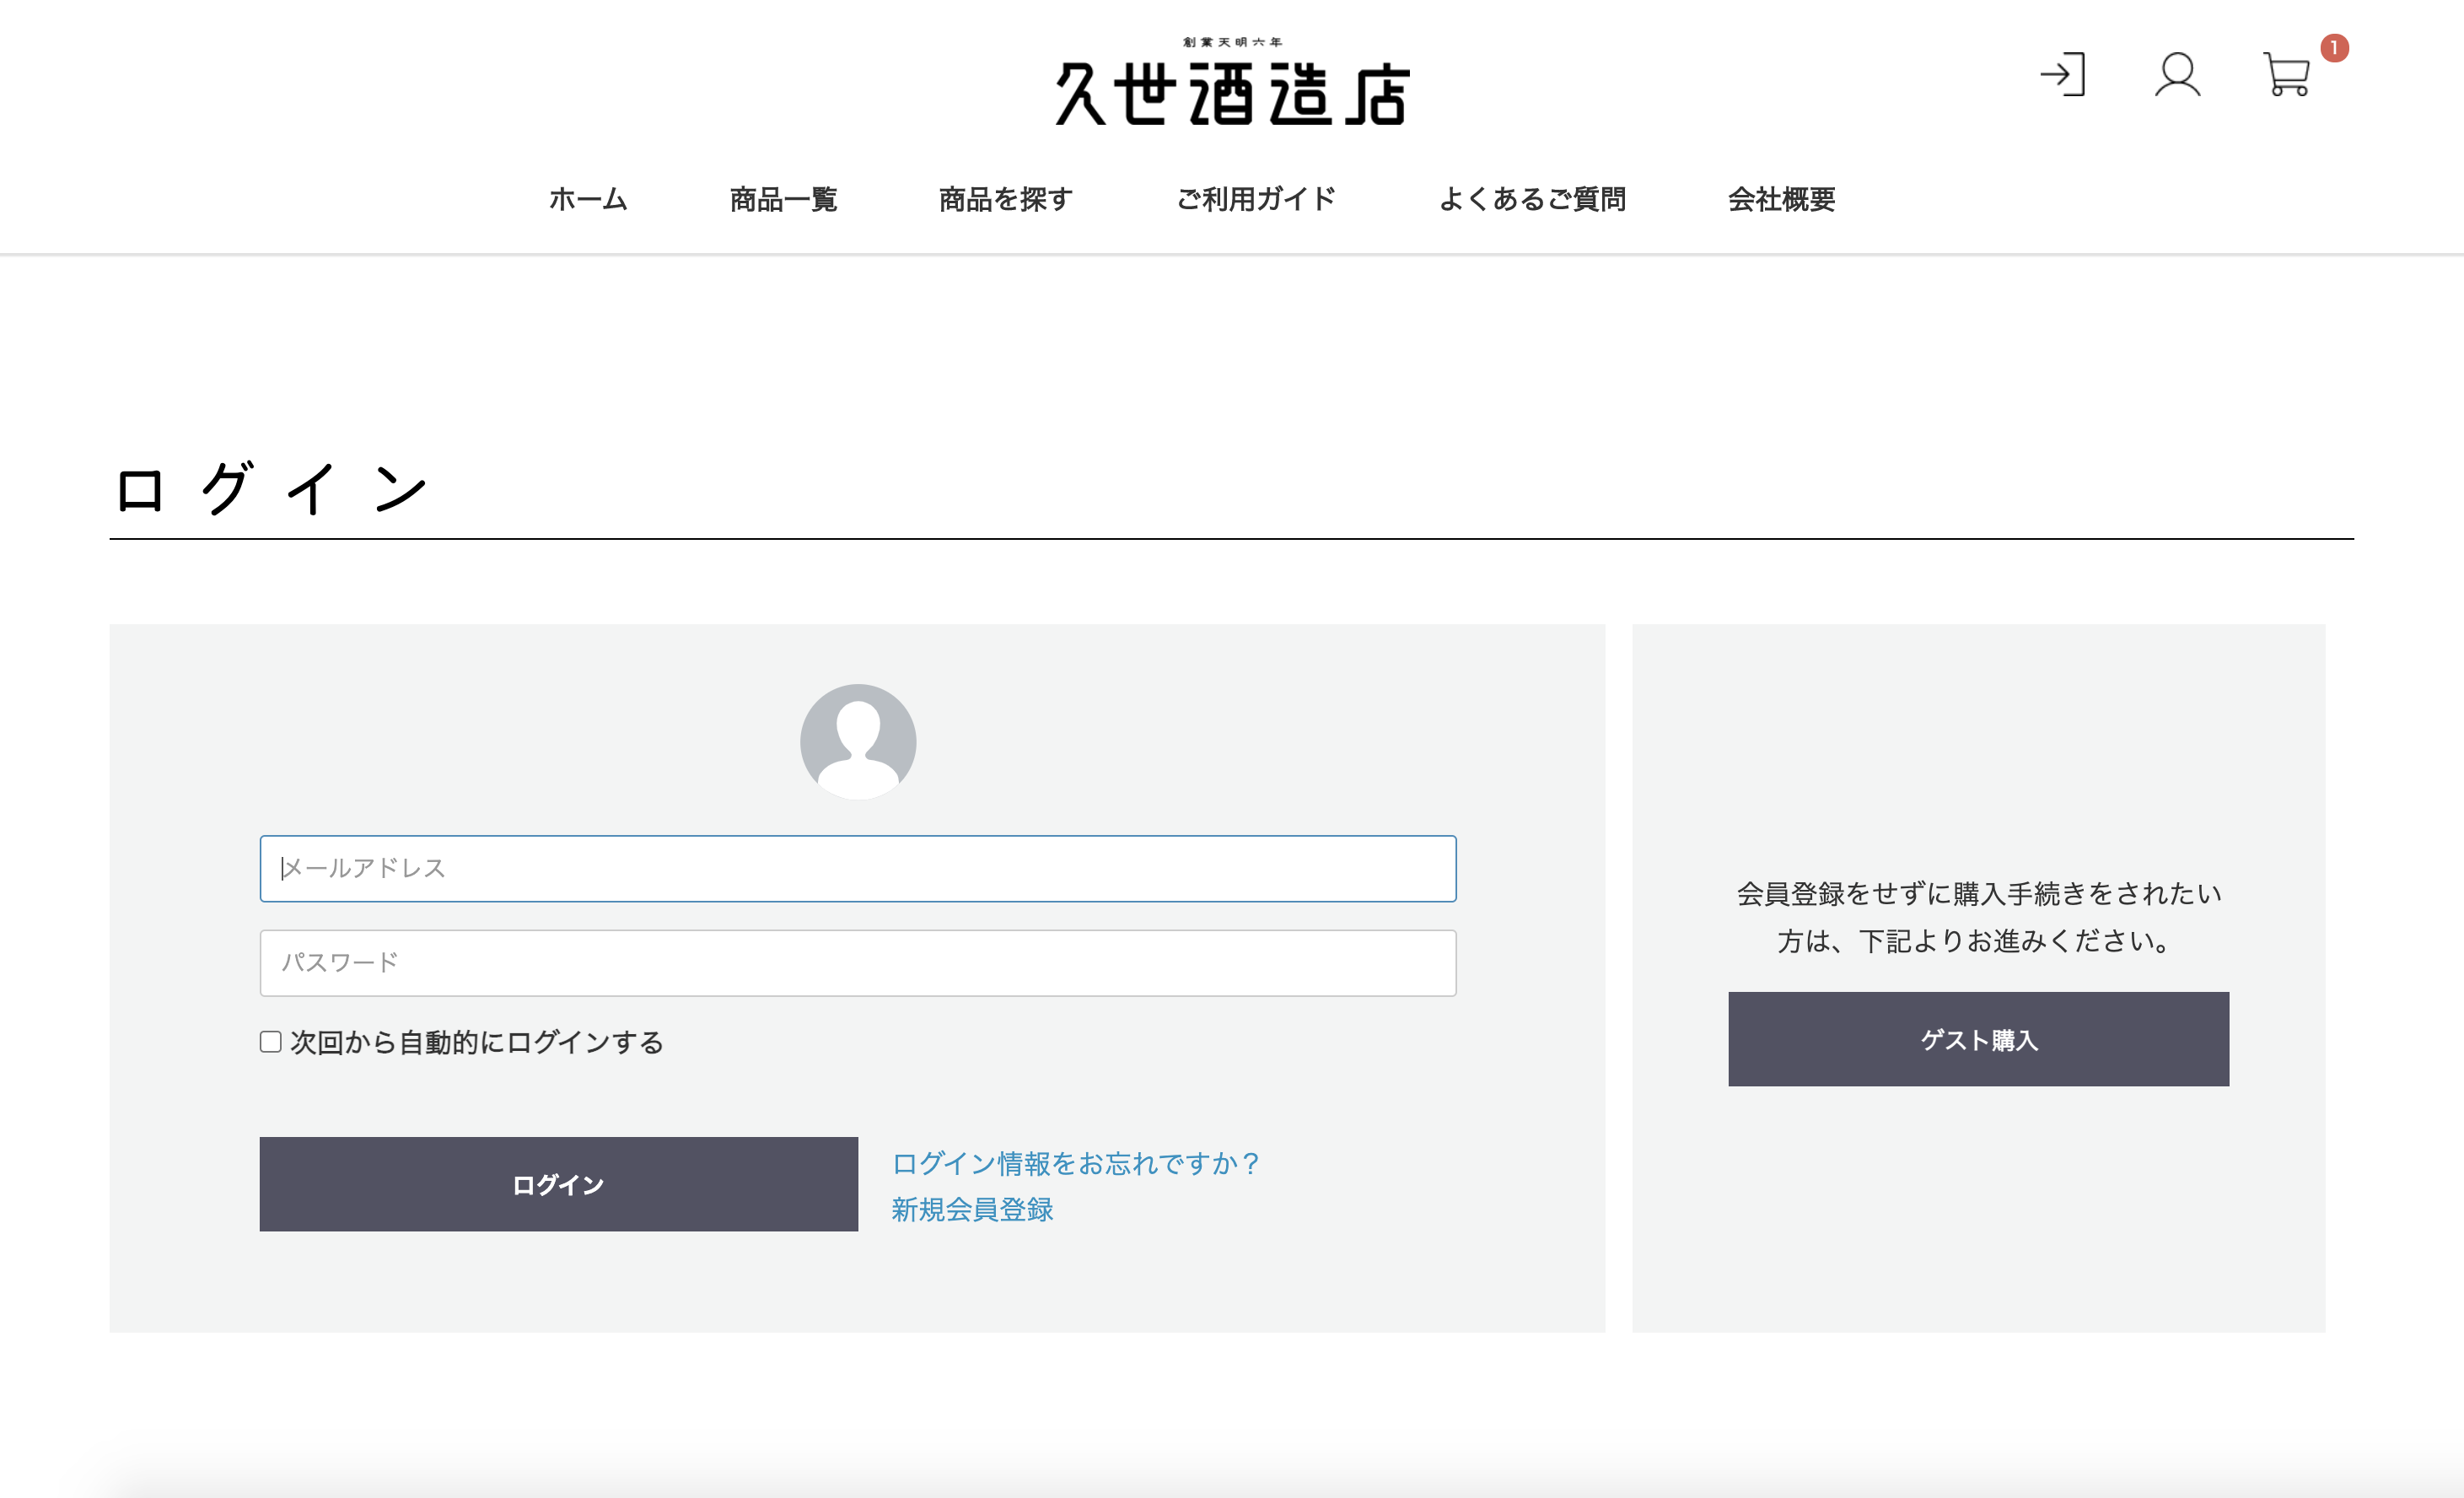This screenshot has width=2464, height=1498.
Task: Check the 次回から自動的にログインする checkbox
Action: coord(270,1042)
